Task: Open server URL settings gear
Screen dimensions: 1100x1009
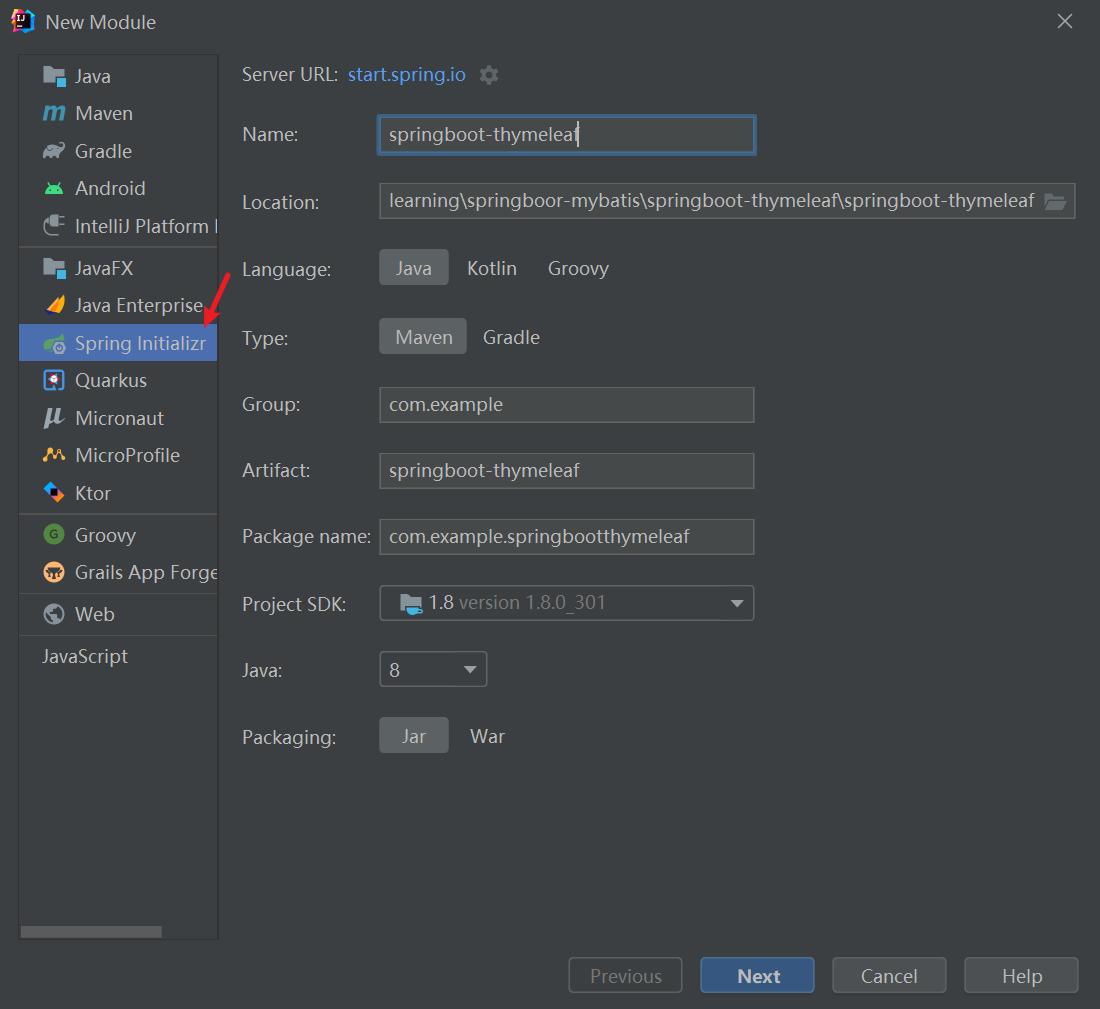Action: [x=489, y=75]
